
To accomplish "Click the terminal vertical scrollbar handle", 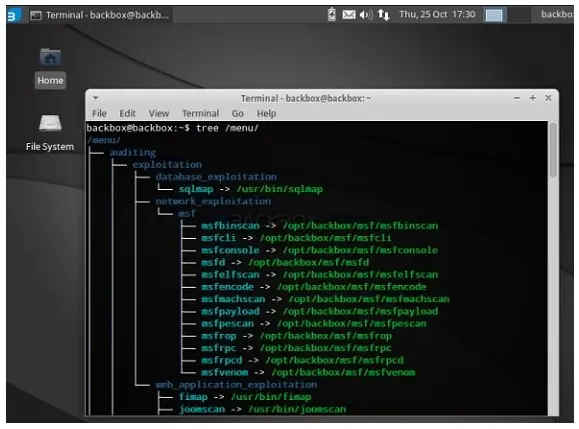I will click(553, 150).
